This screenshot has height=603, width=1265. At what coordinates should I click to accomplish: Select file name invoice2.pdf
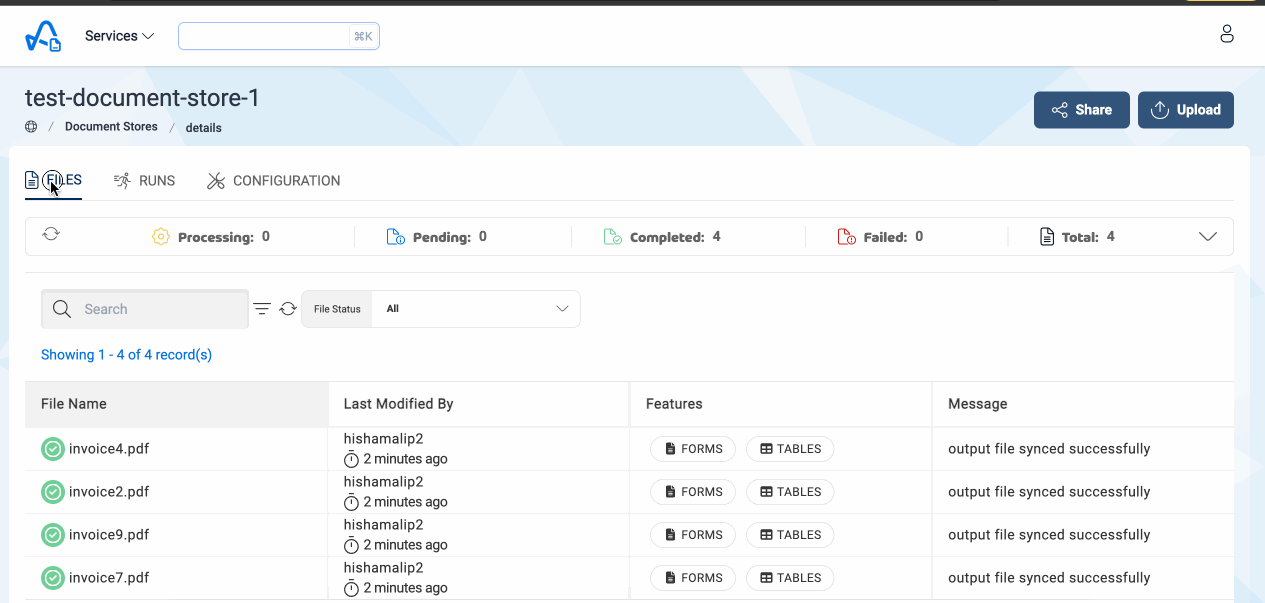(x=109, y=492)
